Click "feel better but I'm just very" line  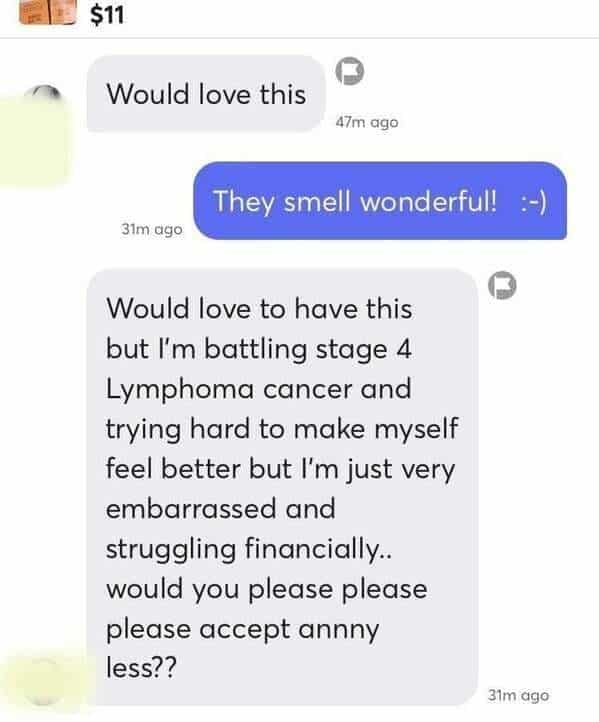pyautogui.click(x=280, y=469)
